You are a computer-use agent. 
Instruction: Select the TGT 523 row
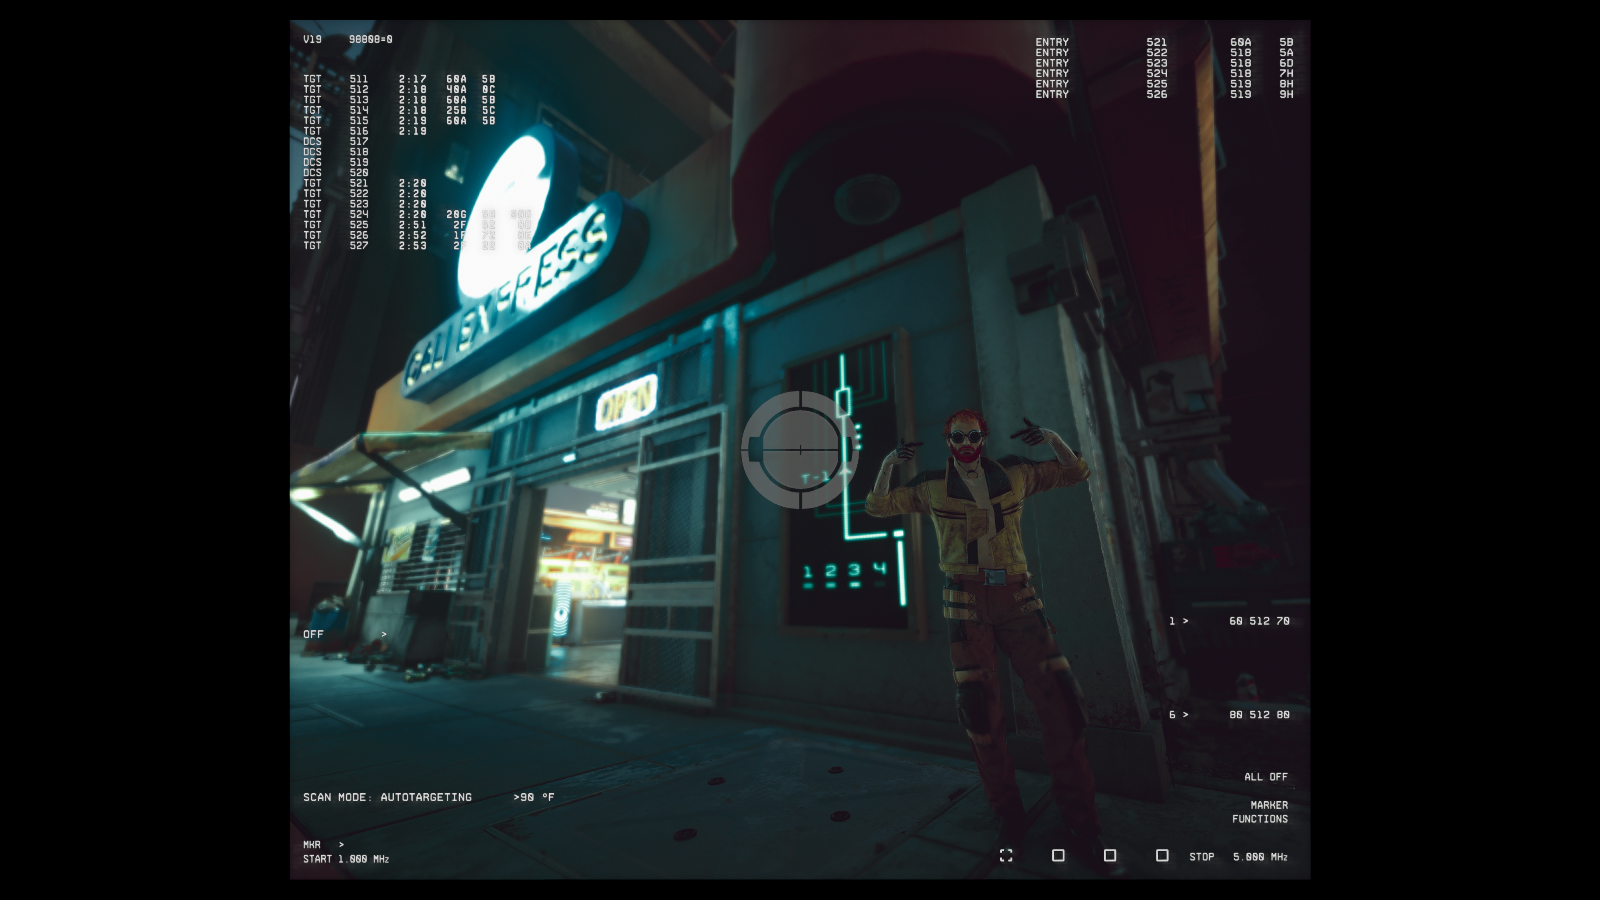365,204
